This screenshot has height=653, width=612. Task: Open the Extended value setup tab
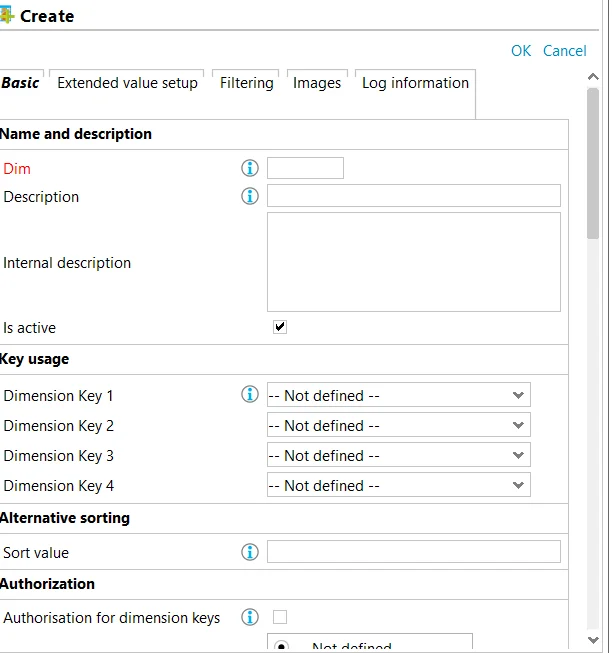[127, 83]
